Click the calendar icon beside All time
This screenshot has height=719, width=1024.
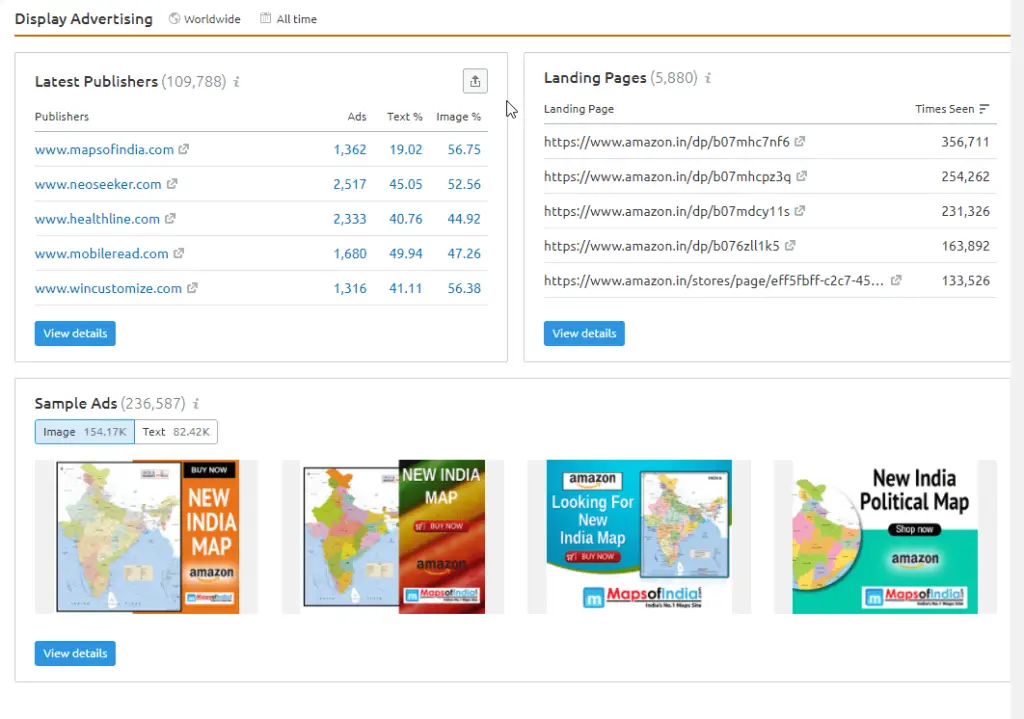(x=265, y=18)
